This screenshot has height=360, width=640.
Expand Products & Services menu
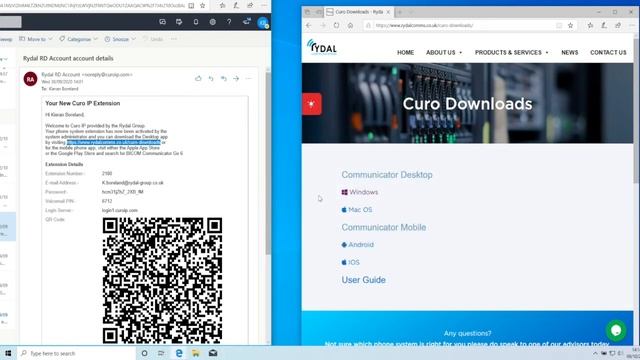pyautogui.click(x=511, y=53)
